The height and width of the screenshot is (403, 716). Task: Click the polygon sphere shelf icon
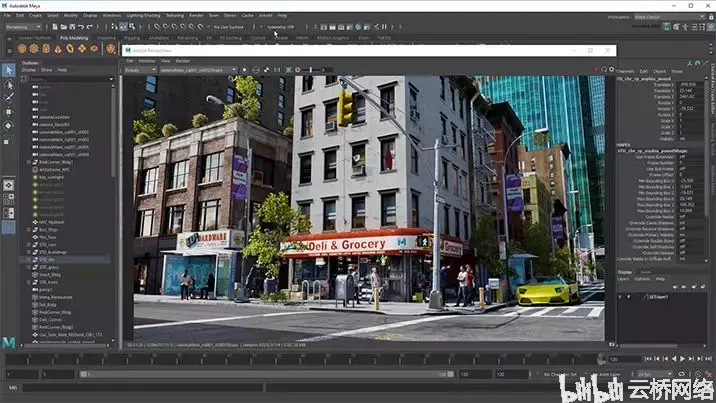[21, 48]
